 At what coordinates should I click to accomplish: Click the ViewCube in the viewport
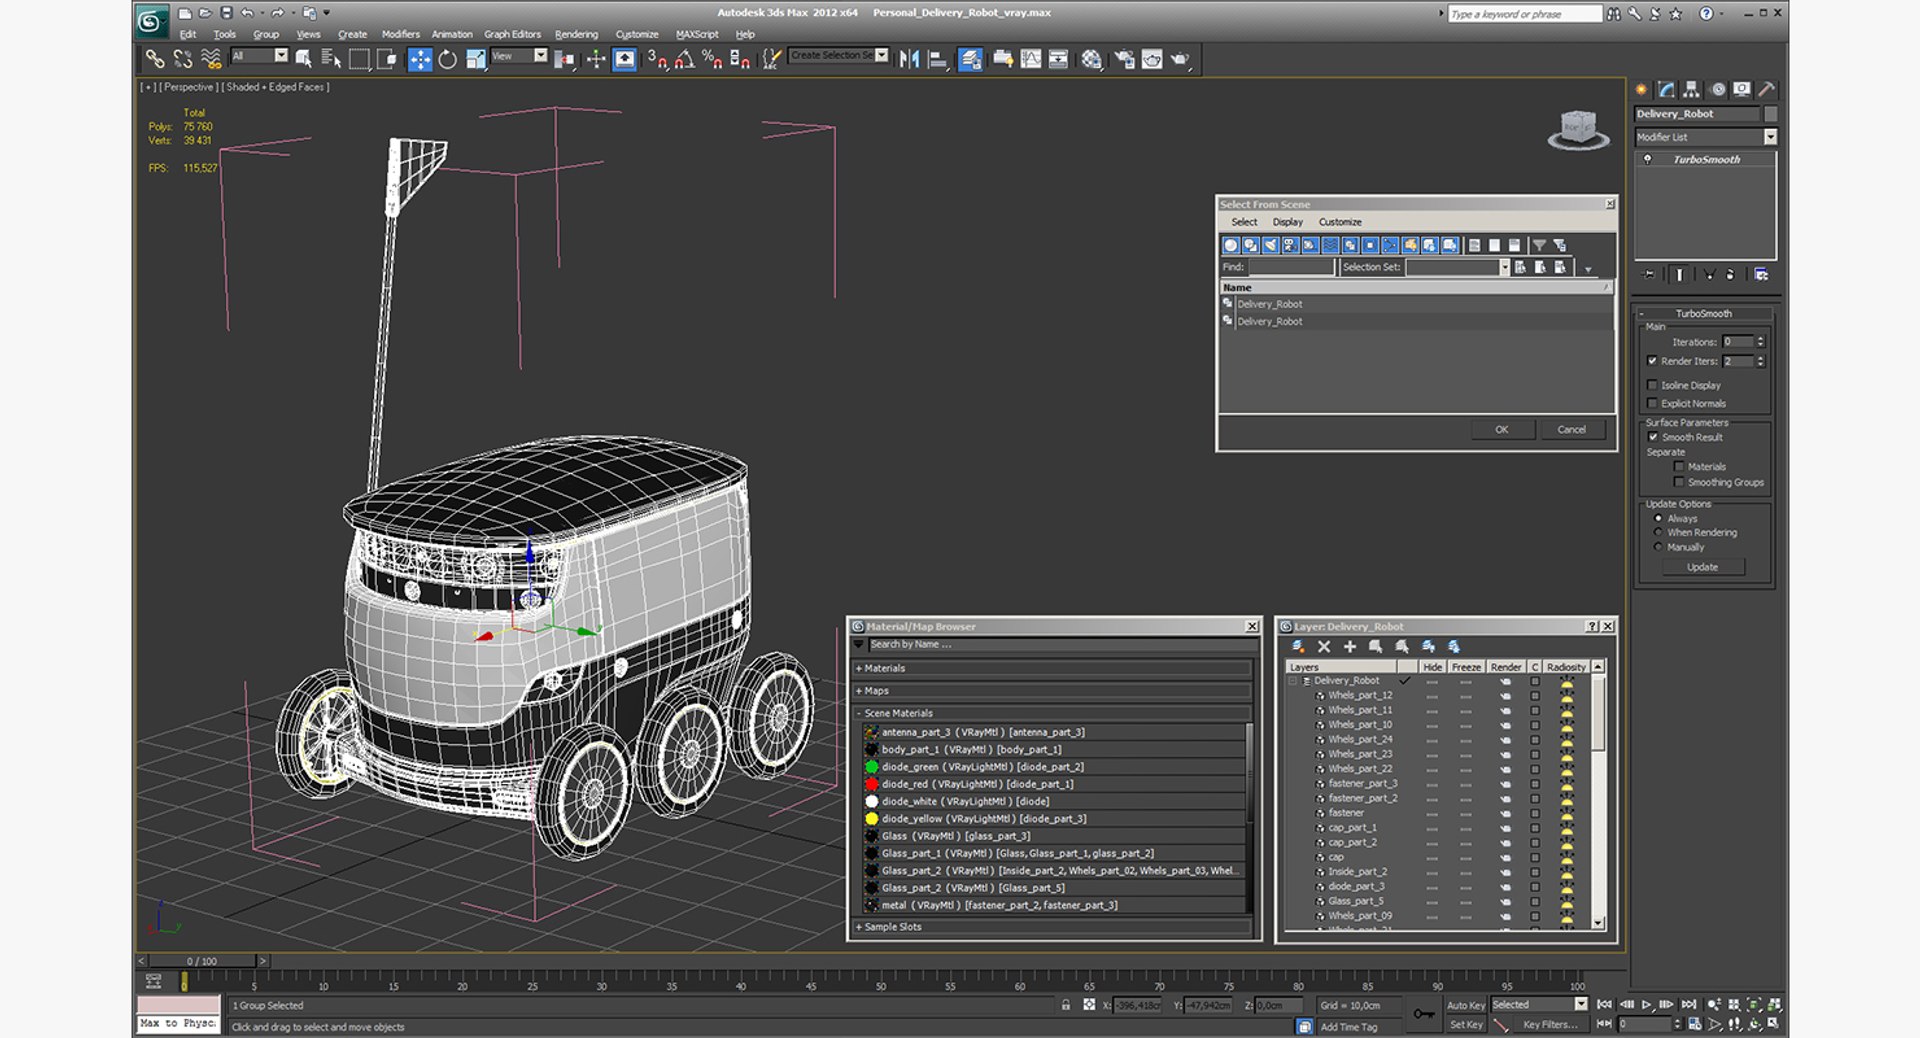pos(1578,129)
